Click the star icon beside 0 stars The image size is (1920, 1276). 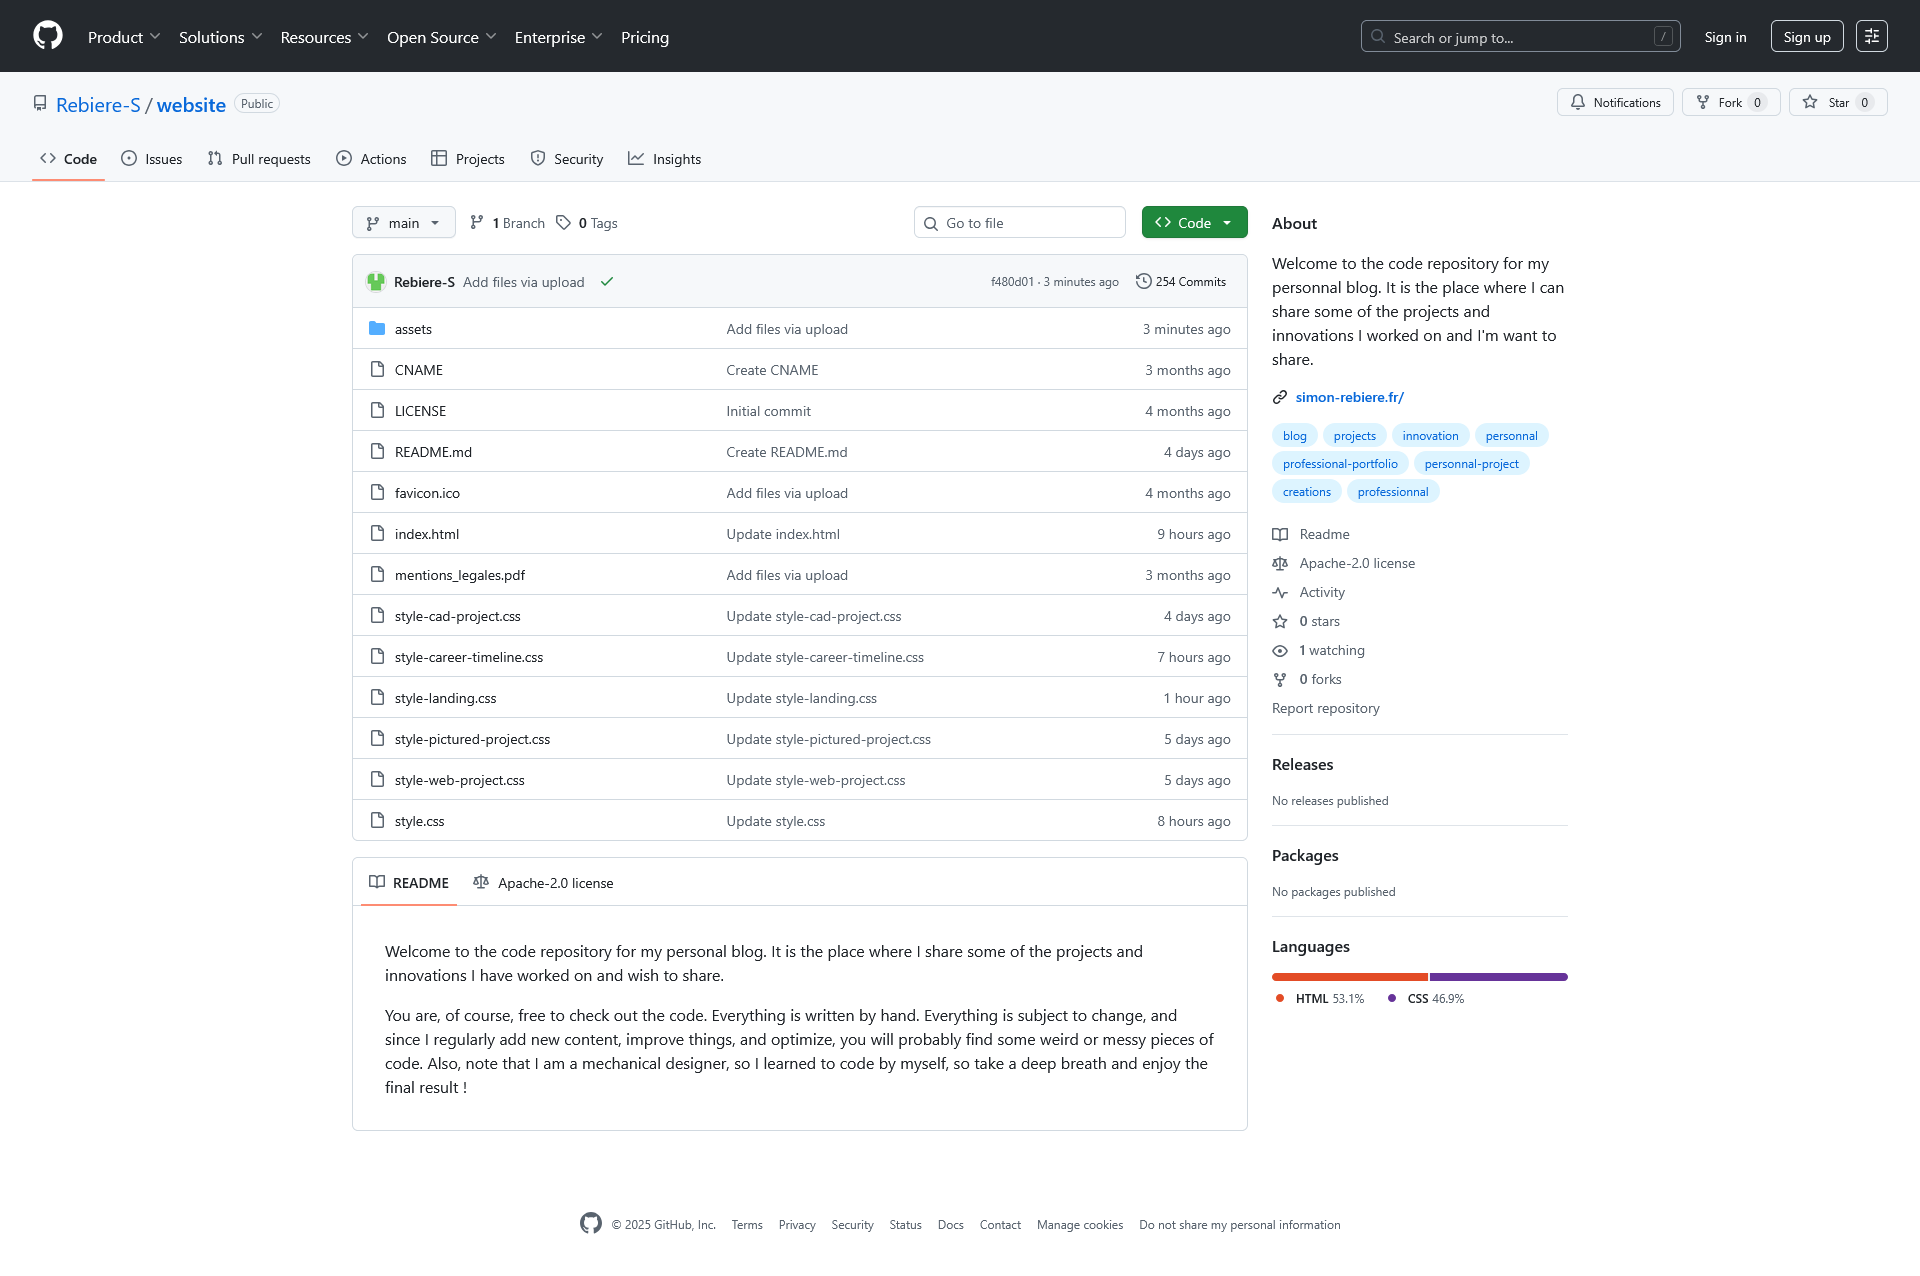1279,621
